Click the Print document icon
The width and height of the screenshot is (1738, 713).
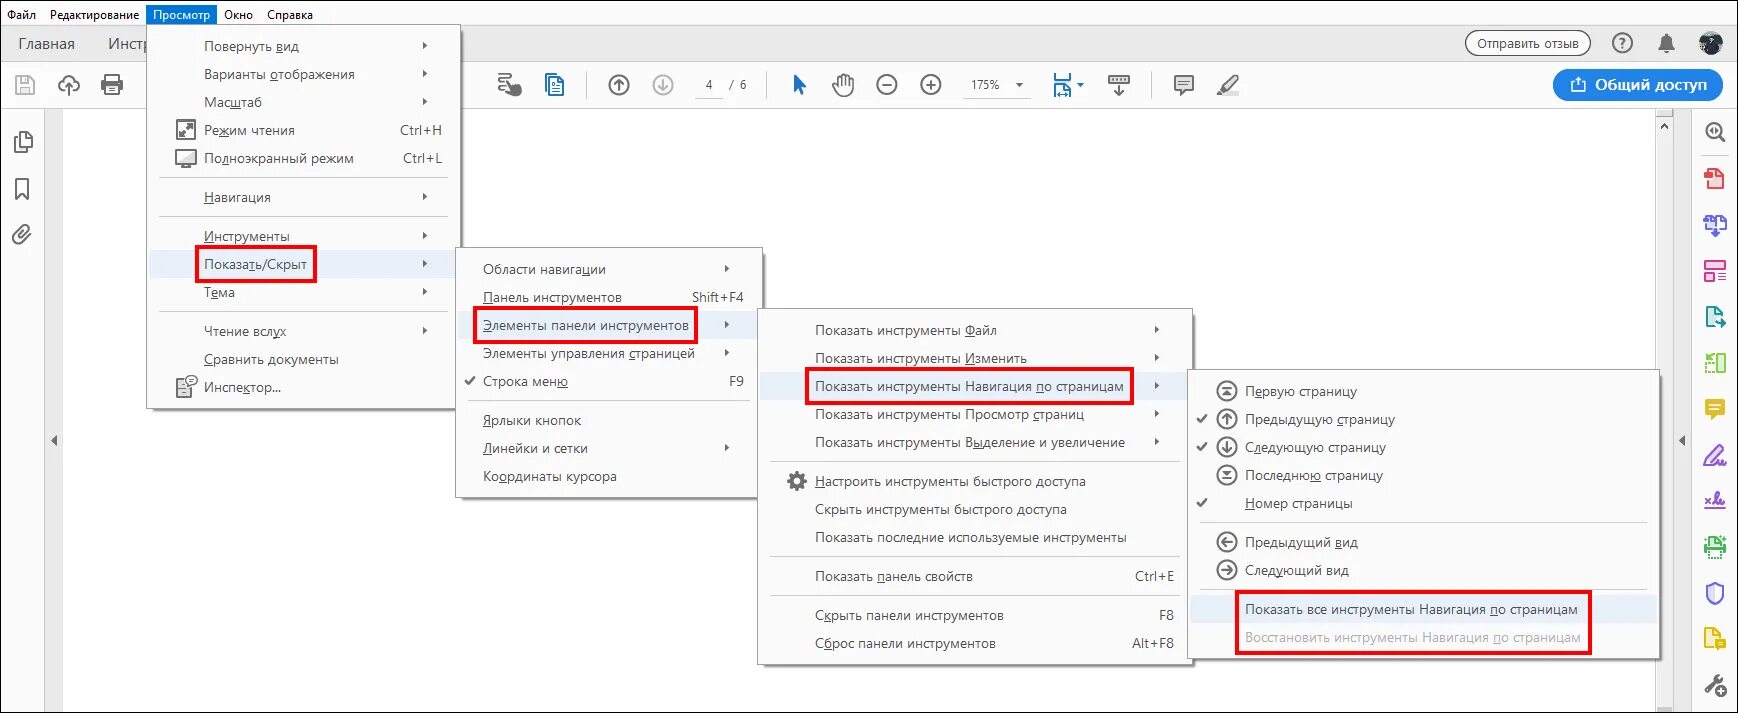tap(112, 85)
